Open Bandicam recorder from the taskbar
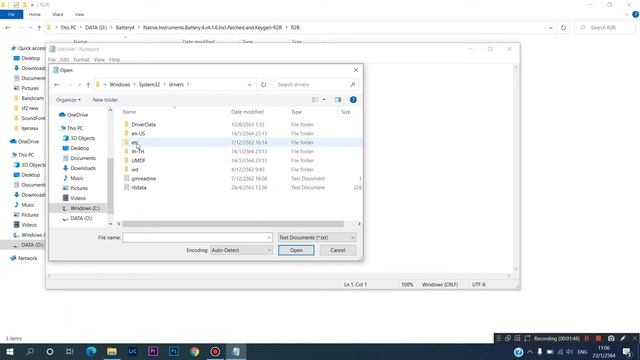The height and width of the screenshot is (360, 640). click(x=215, y=351)
